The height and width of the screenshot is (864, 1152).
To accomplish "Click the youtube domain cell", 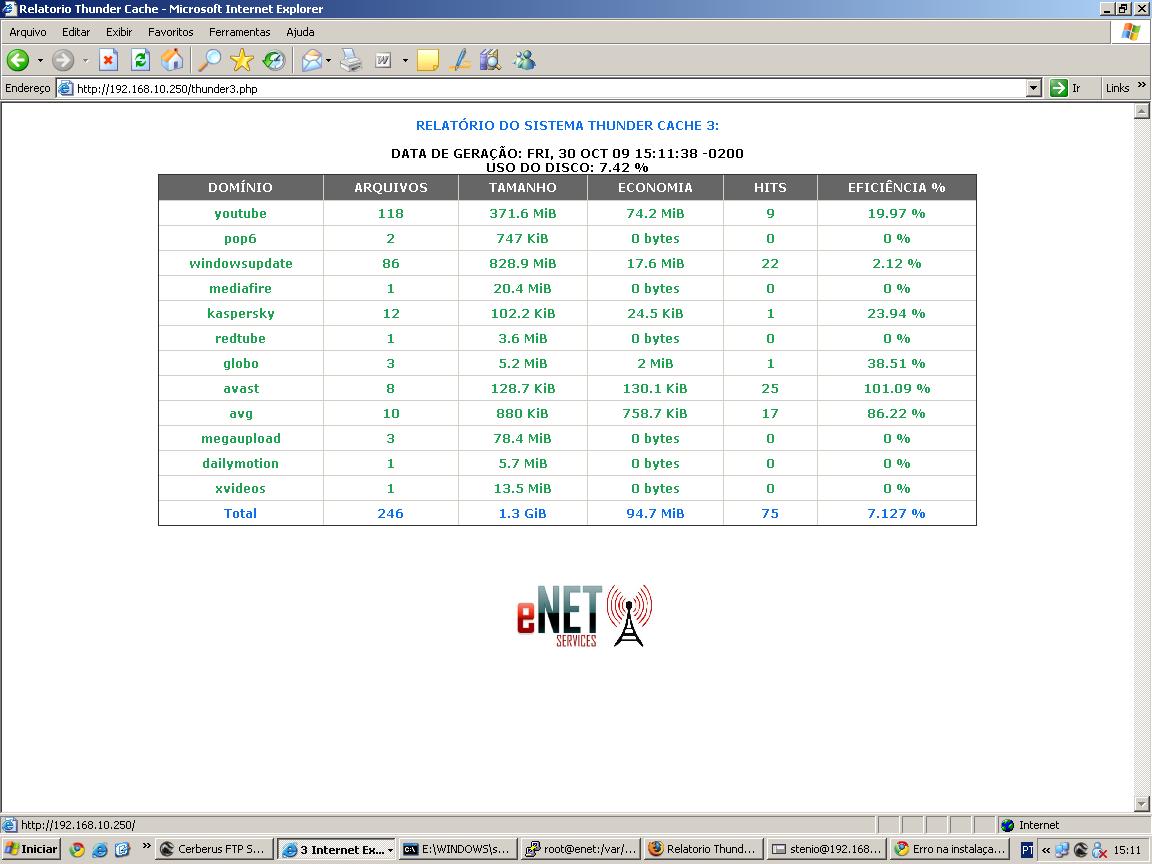I will point(241,214).
